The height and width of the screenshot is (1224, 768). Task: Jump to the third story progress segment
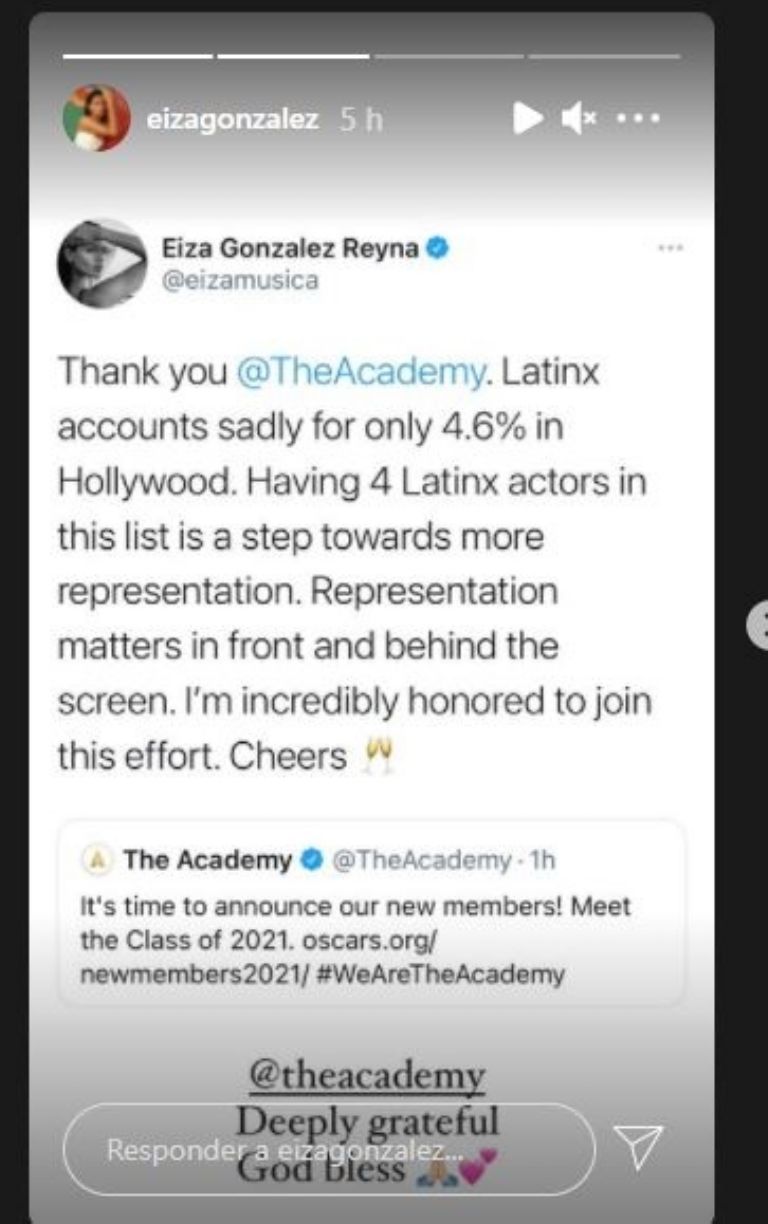(449, 56)
